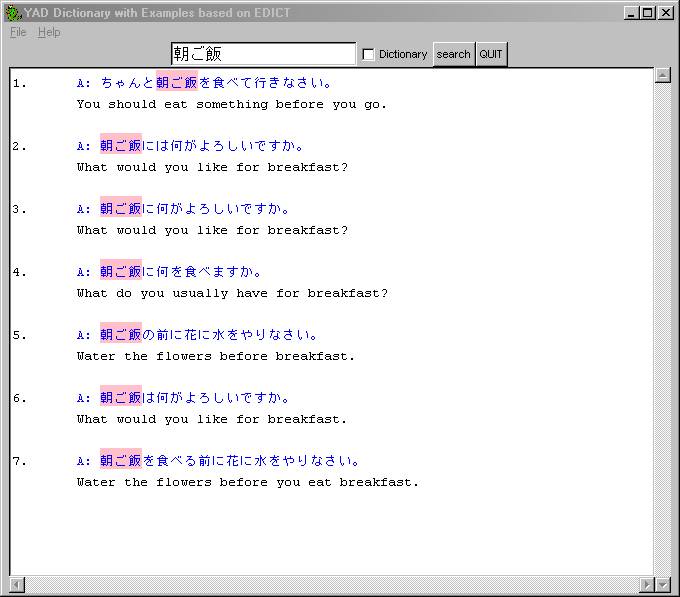Click Japanese sentence of example 7

(x=229, y=460)
